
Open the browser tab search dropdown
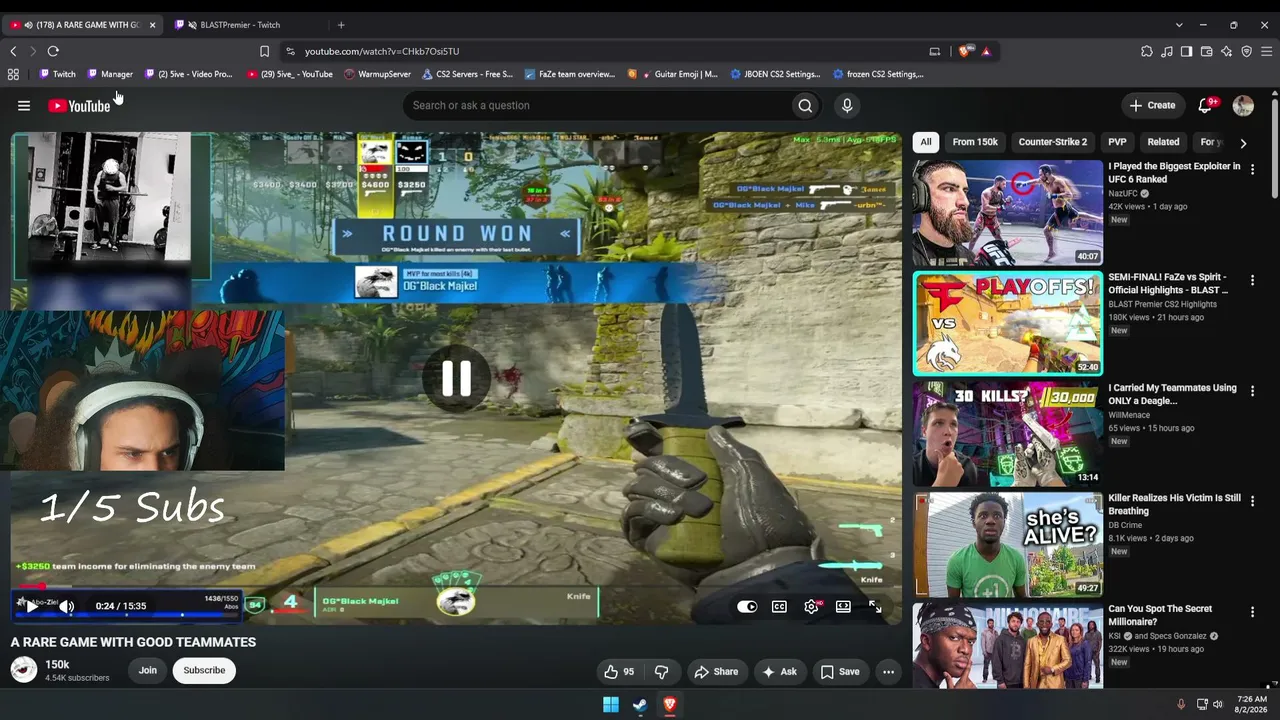pos(1179,25)
